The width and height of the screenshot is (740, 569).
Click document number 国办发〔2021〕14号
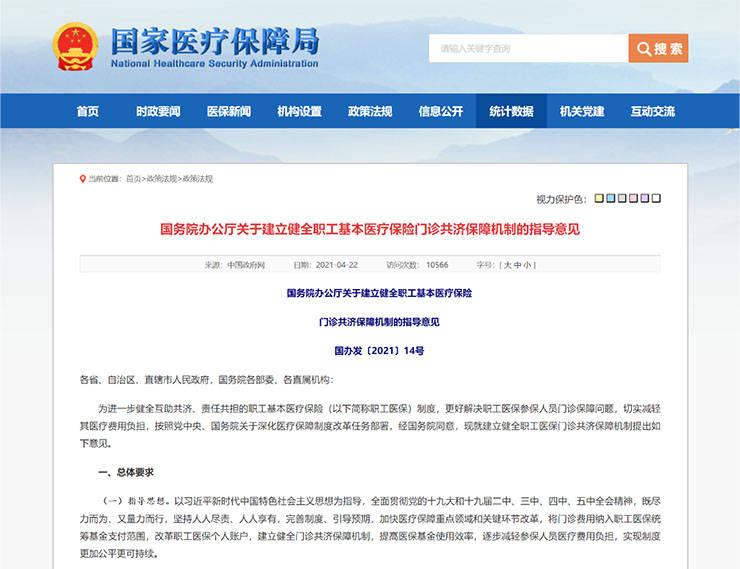[379, 351]
